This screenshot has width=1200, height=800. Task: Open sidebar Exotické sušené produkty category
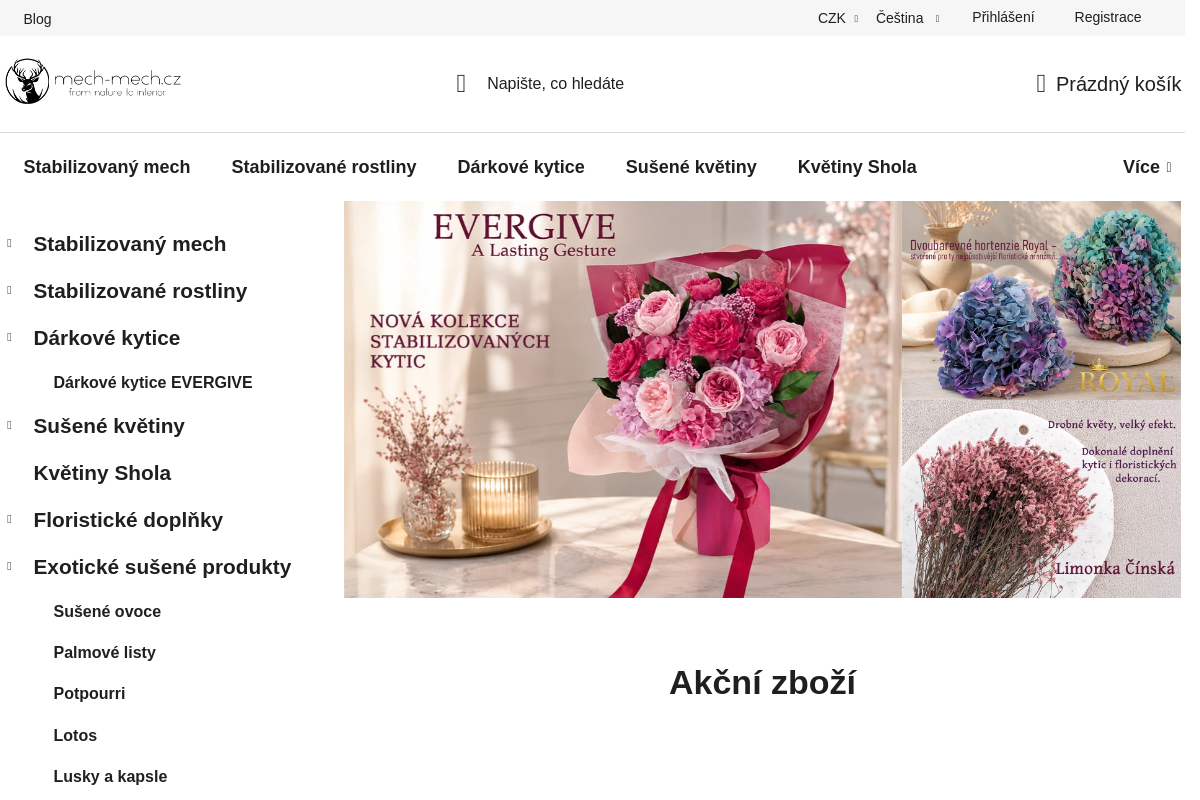[162, 567]
